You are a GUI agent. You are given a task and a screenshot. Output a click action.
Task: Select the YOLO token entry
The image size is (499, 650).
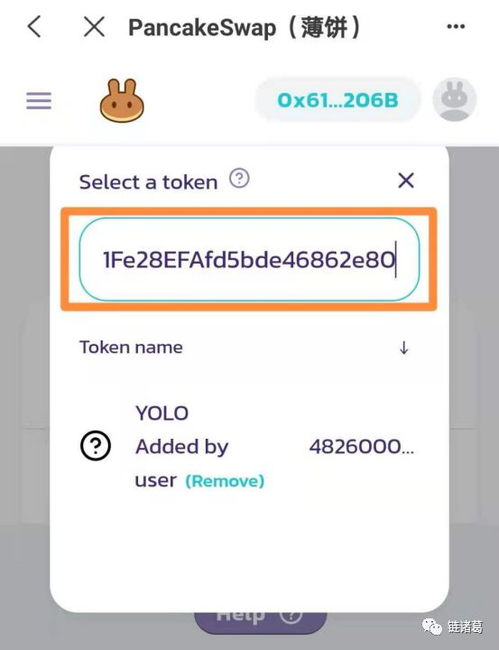247,447
